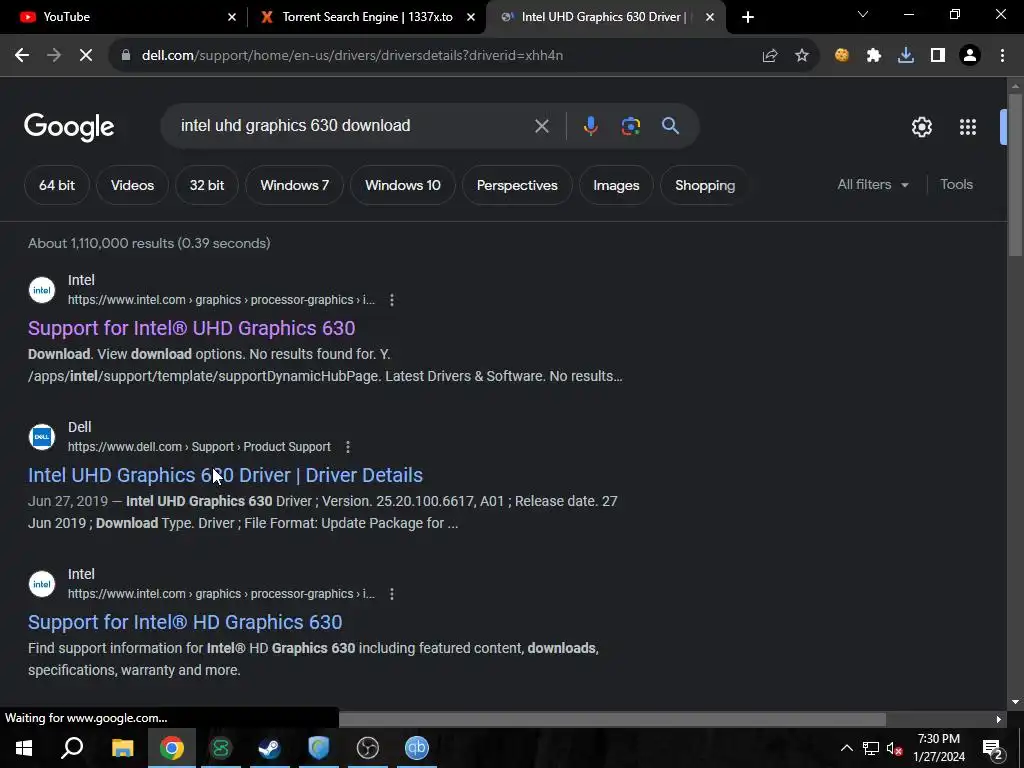Open more options for Intel HD Graphics result
This screenshot has width=1024, height=768.
[391, 594]
